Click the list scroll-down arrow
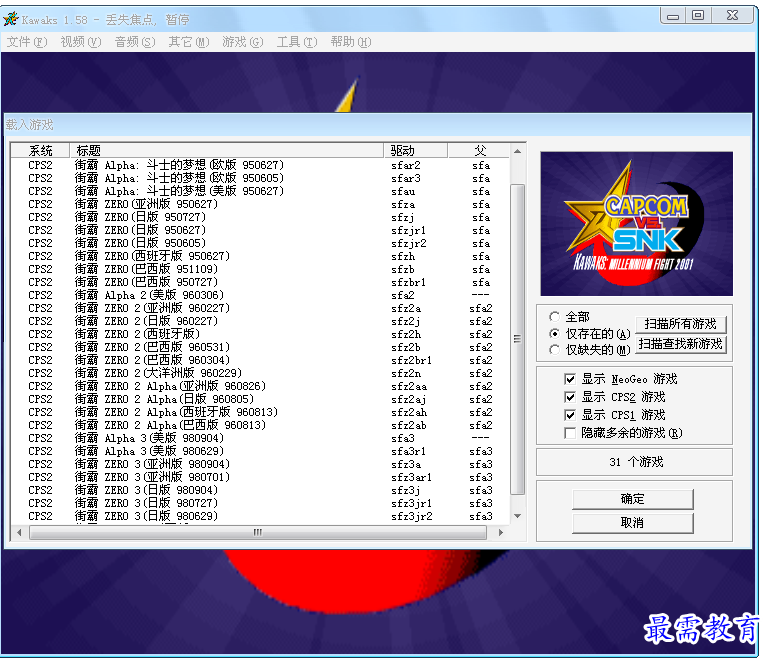 click(518, 516)
